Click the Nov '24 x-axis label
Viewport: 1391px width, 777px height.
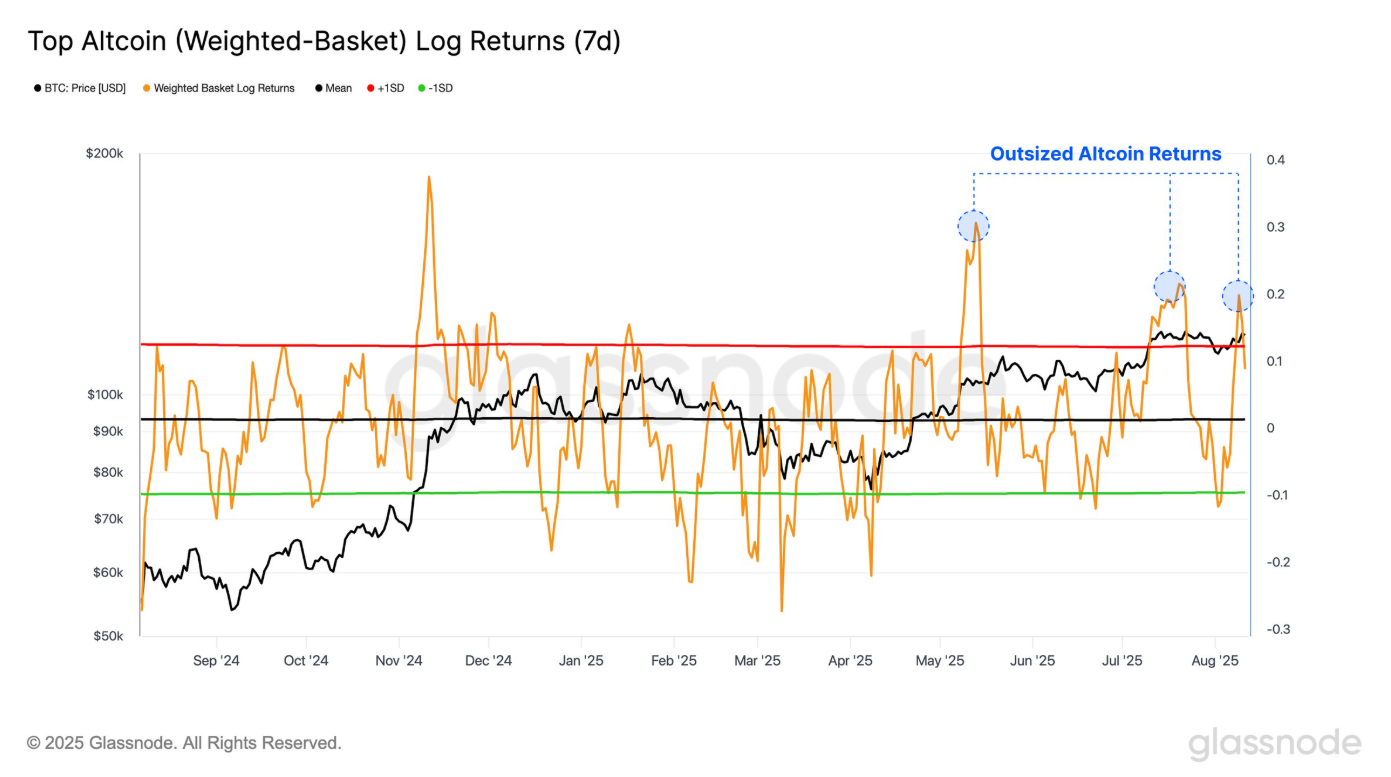(399, 661)
